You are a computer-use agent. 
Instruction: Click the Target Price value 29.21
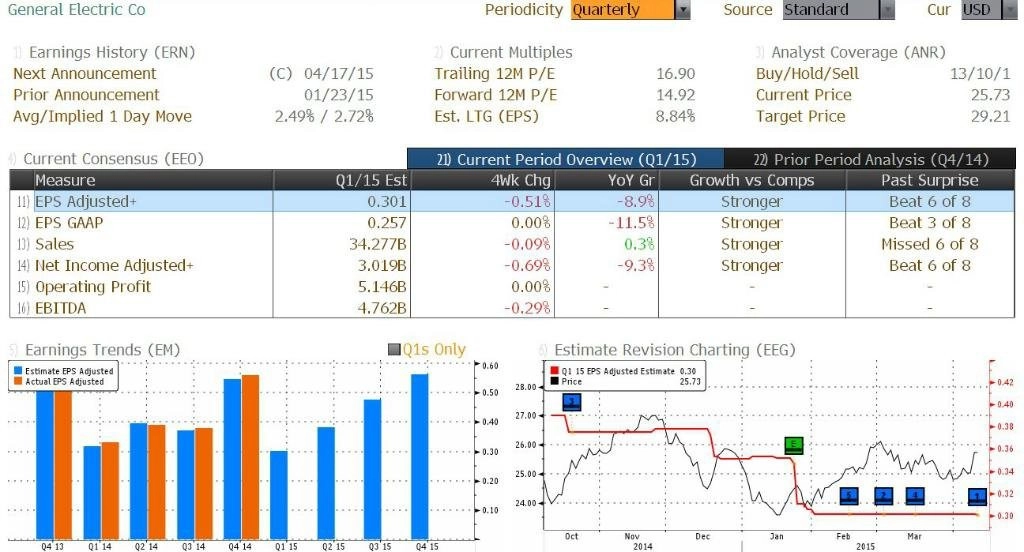point(991,116)
